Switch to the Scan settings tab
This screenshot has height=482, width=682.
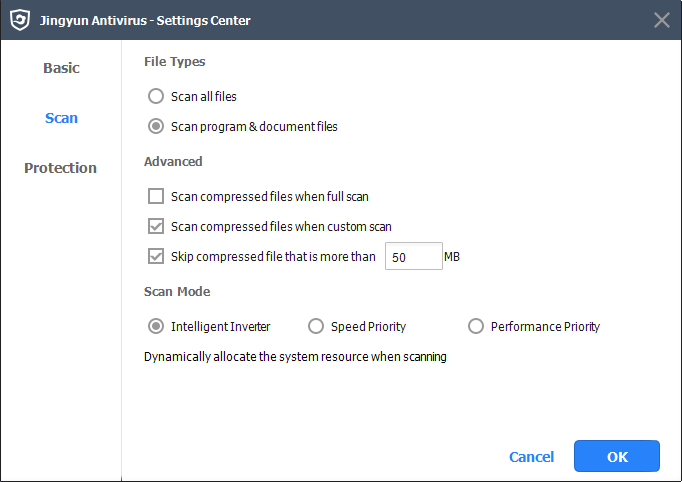tap(61, 118)
